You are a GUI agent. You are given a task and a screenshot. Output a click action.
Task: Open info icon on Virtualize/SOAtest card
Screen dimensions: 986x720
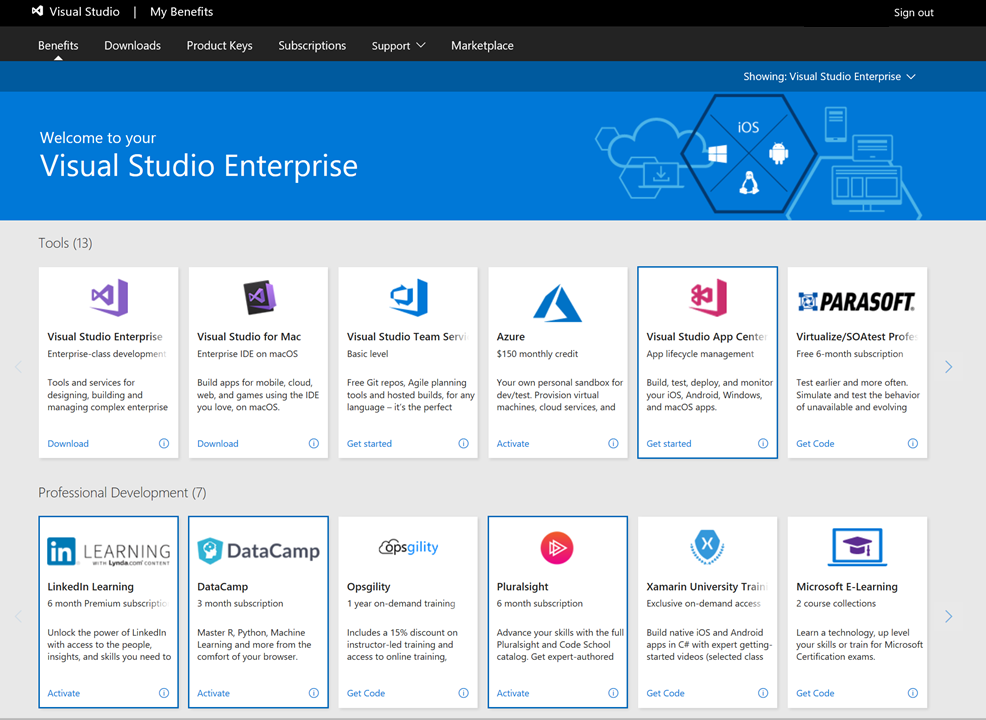[912, 443]
